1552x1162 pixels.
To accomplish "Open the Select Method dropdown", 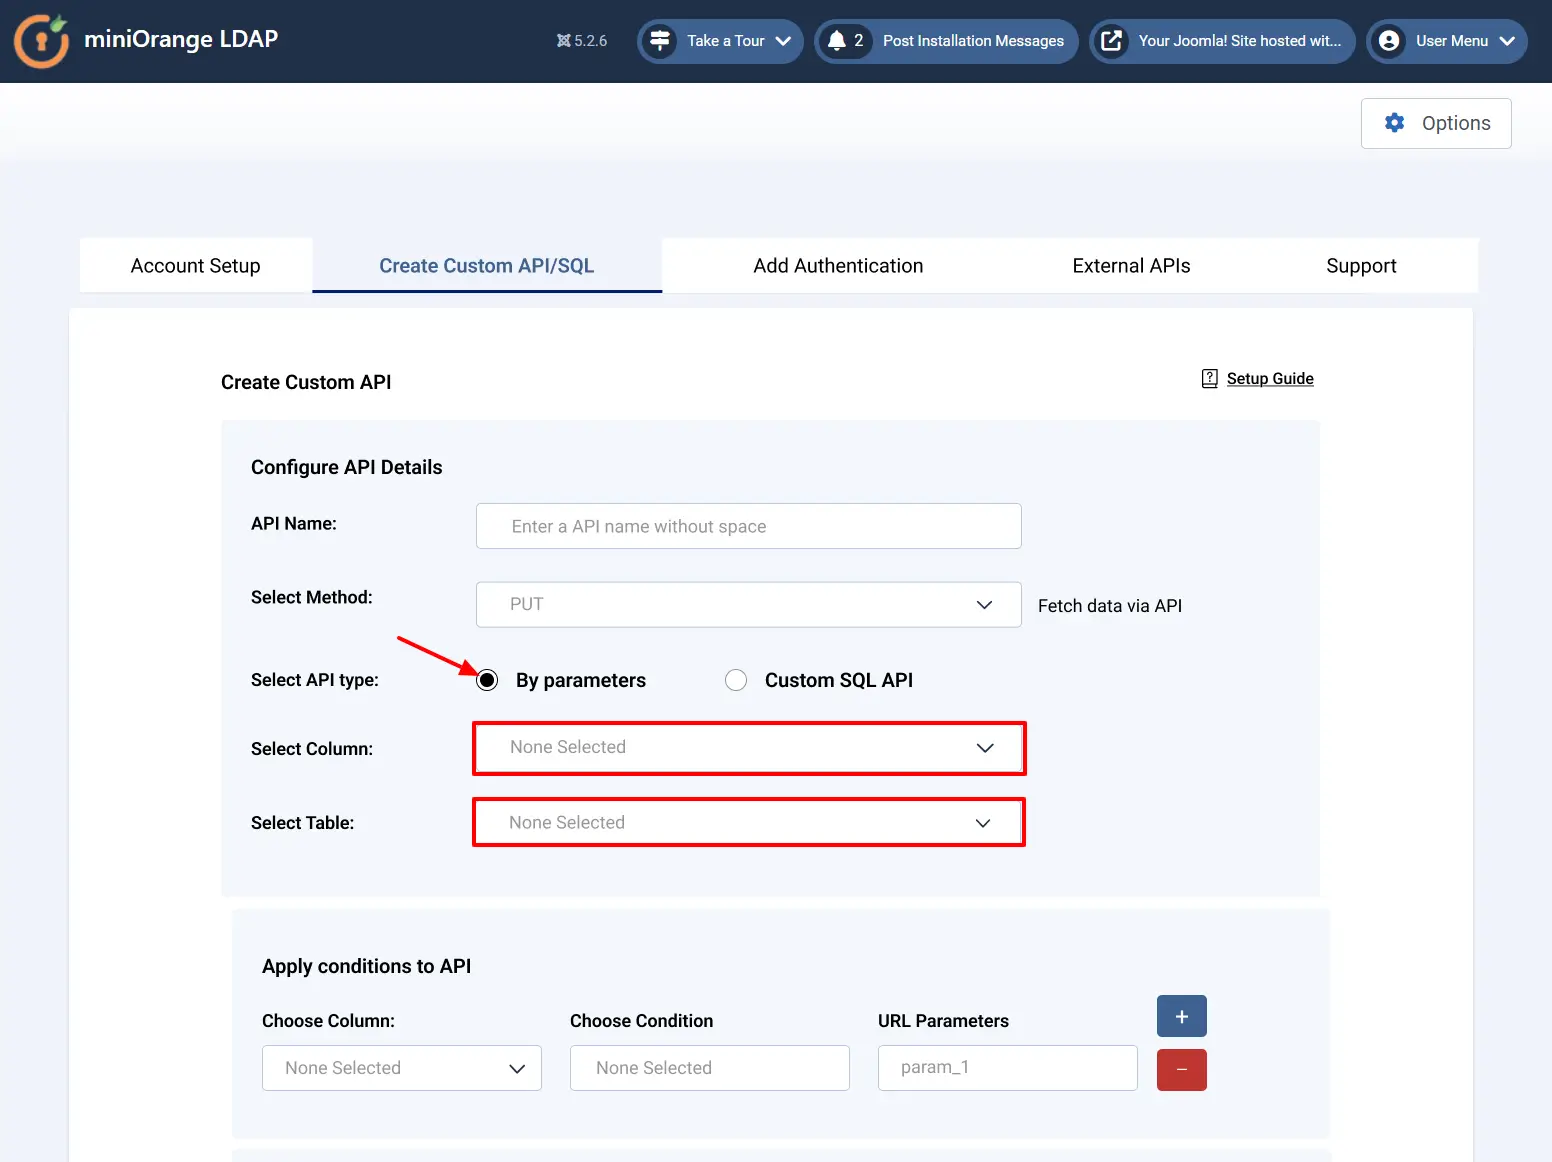I will [748, 605].
